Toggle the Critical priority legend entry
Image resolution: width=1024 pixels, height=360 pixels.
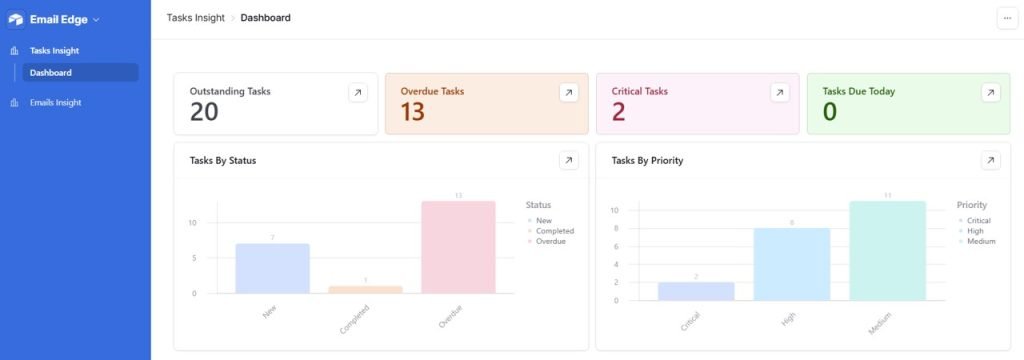(974, 221)
